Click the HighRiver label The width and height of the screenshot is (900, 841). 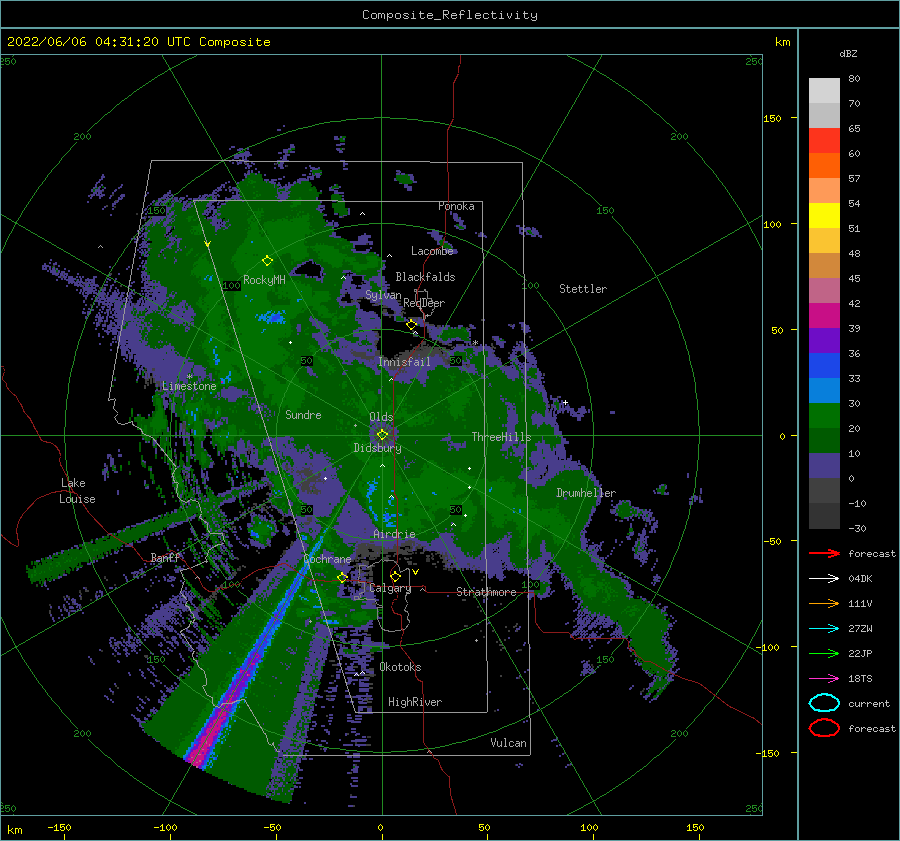(x=415, y=702)
